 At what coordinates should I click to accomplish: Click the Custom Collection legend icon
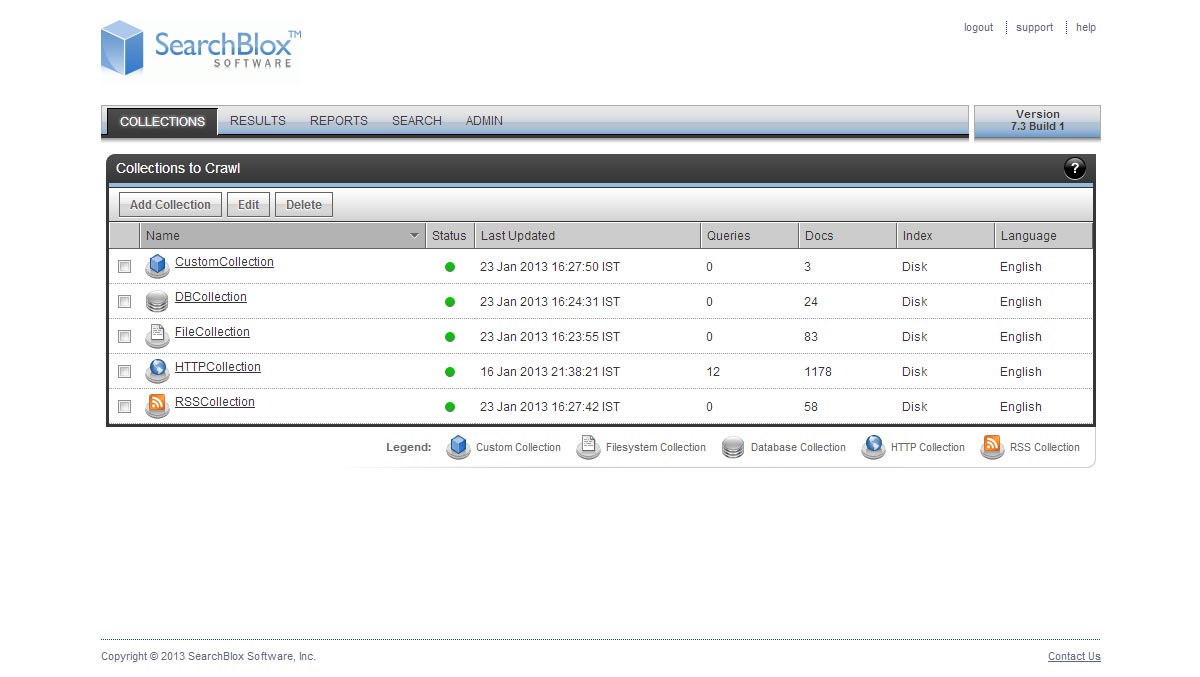[458, 447]
